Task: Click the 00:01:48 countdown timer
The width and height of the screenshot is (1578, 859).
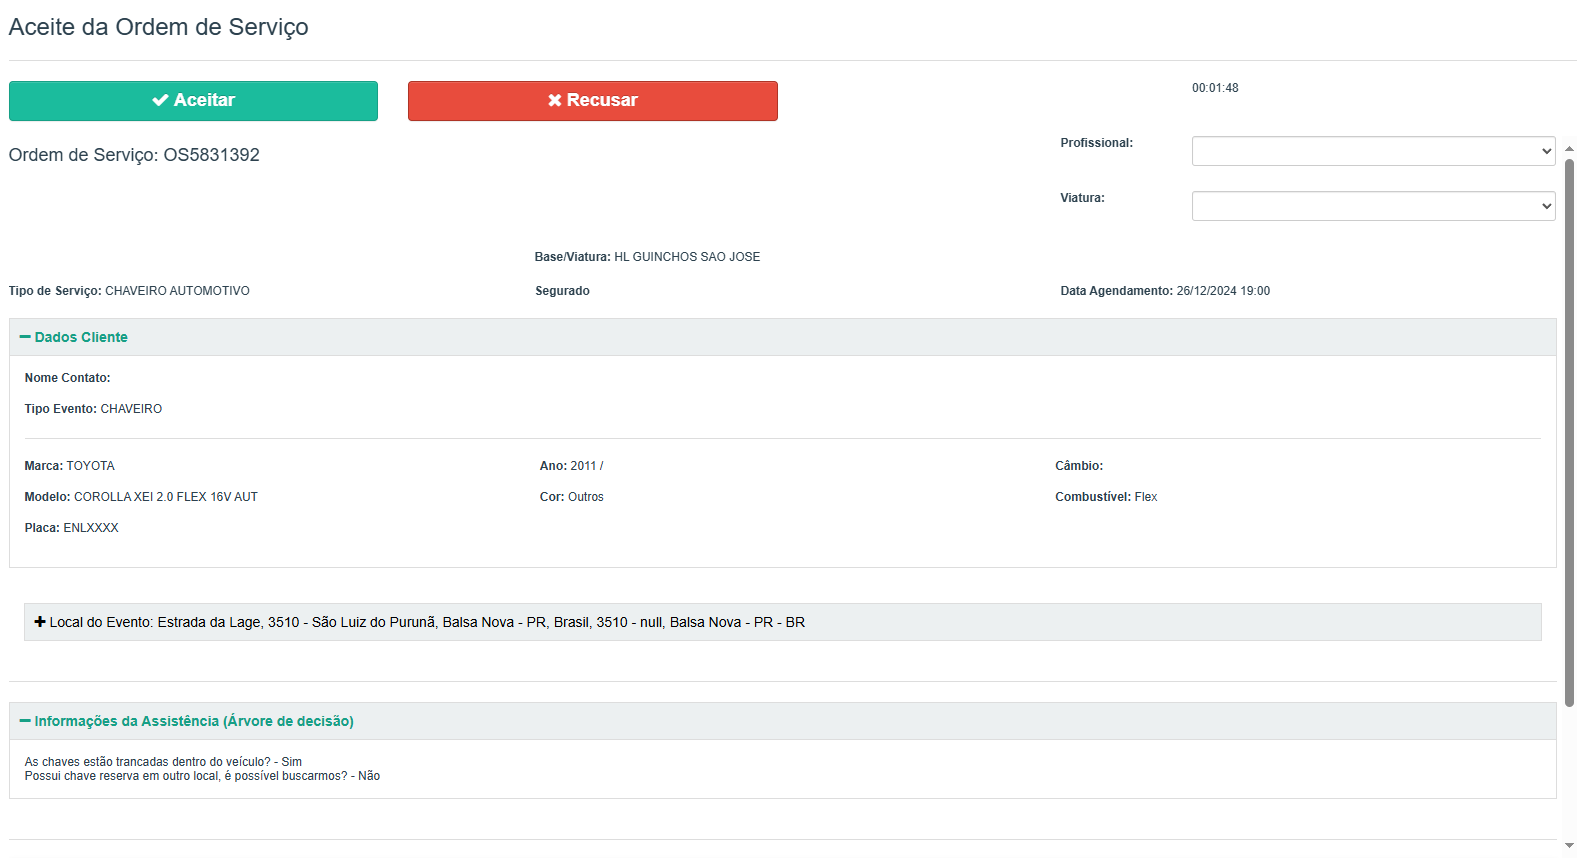Action: 1215,88
